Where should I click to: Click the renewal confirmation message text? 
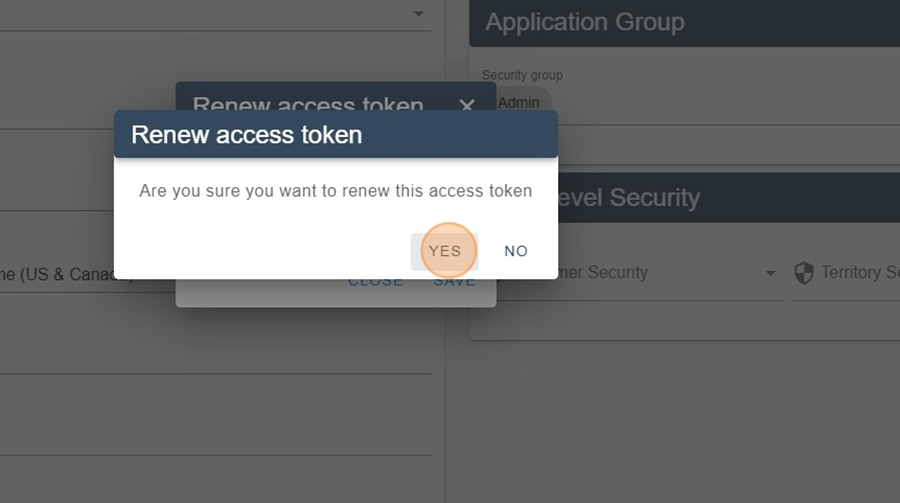pos(335,191)
